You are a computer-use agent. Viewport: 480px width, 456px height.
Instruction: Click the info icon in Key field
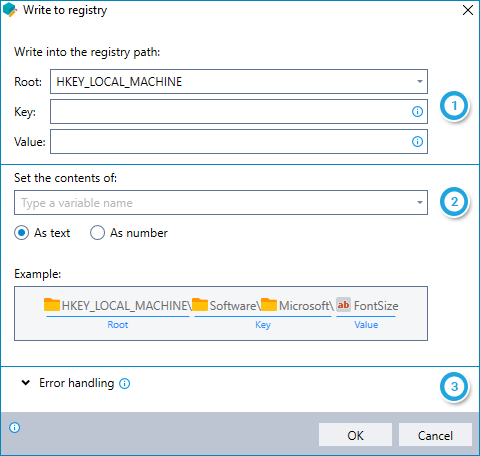(417, 112)
